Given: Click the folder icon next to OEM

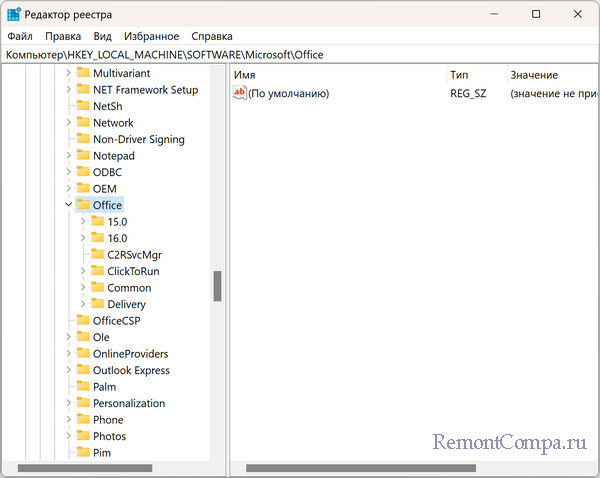Looking at the screenshot, I should [x=83, y=188].
